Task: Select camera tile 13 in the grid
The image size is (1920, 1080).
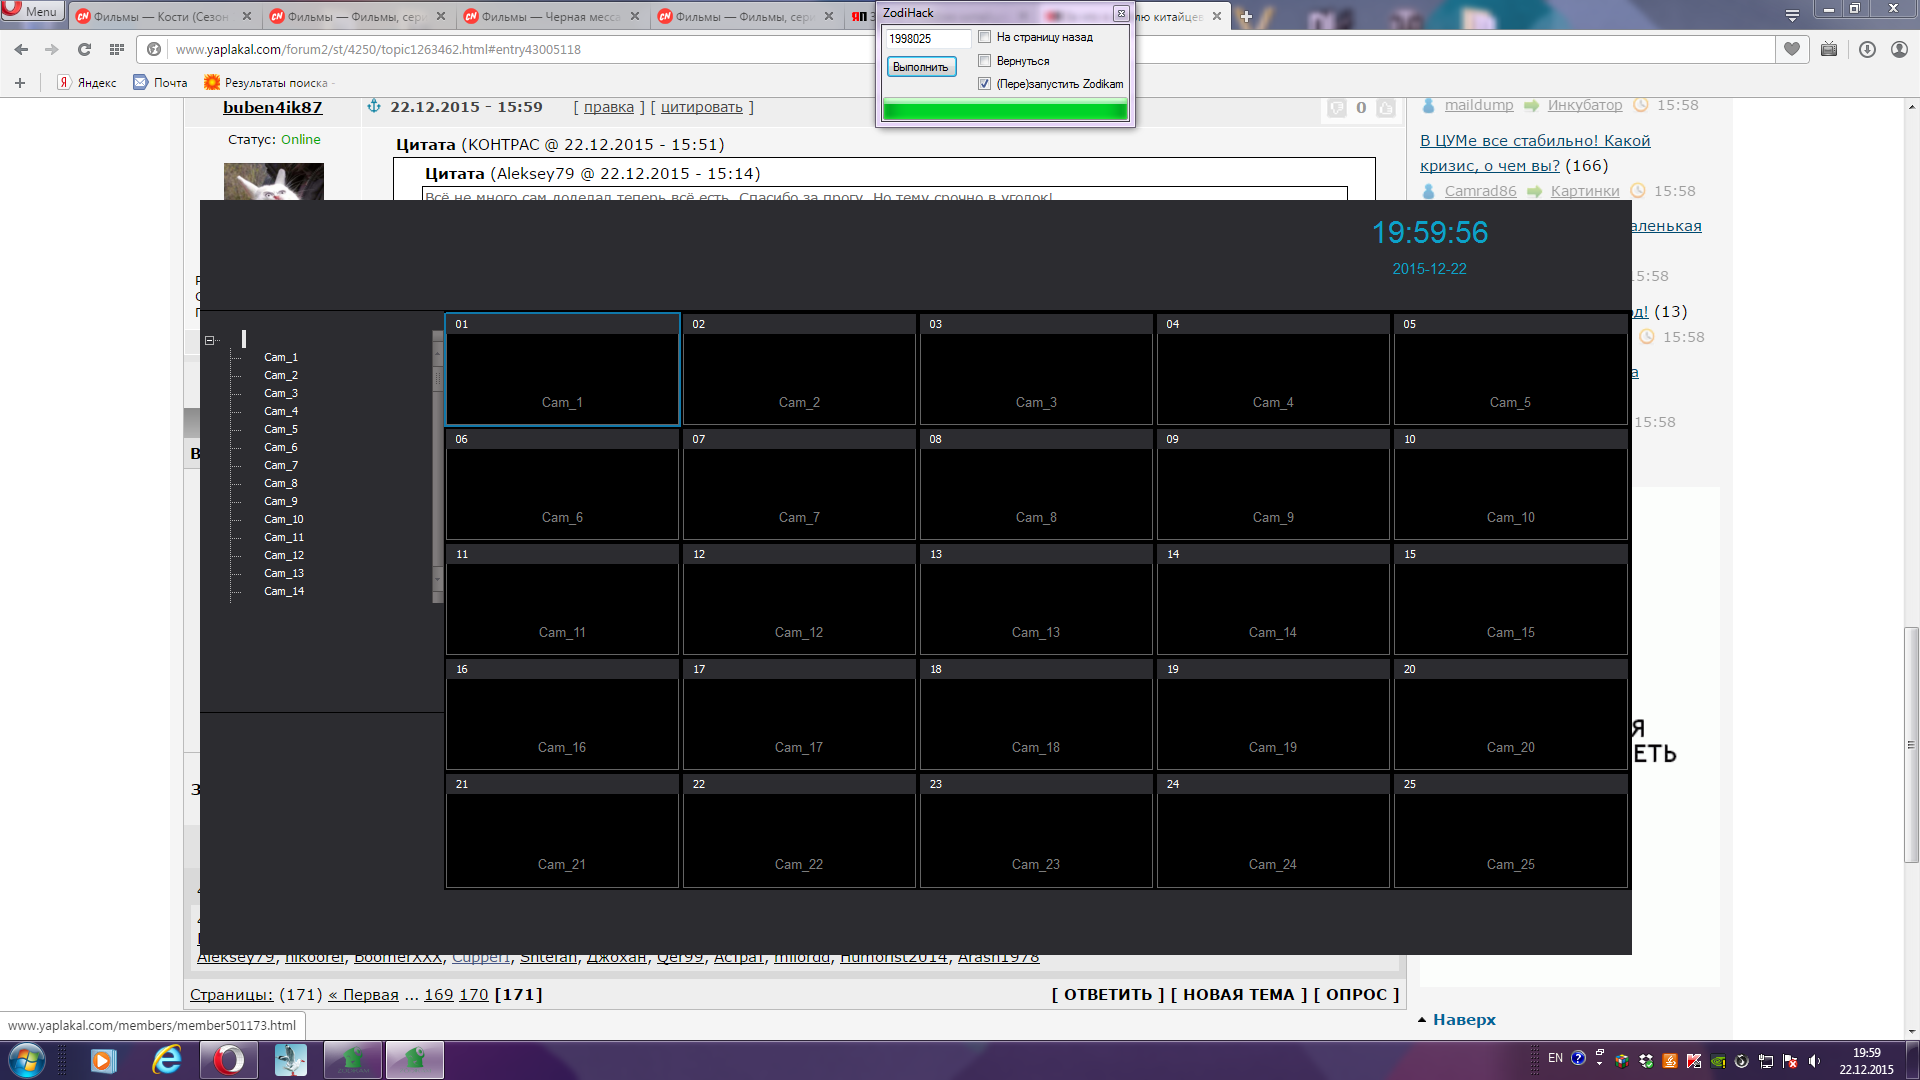Action: tap(1036, 600)
